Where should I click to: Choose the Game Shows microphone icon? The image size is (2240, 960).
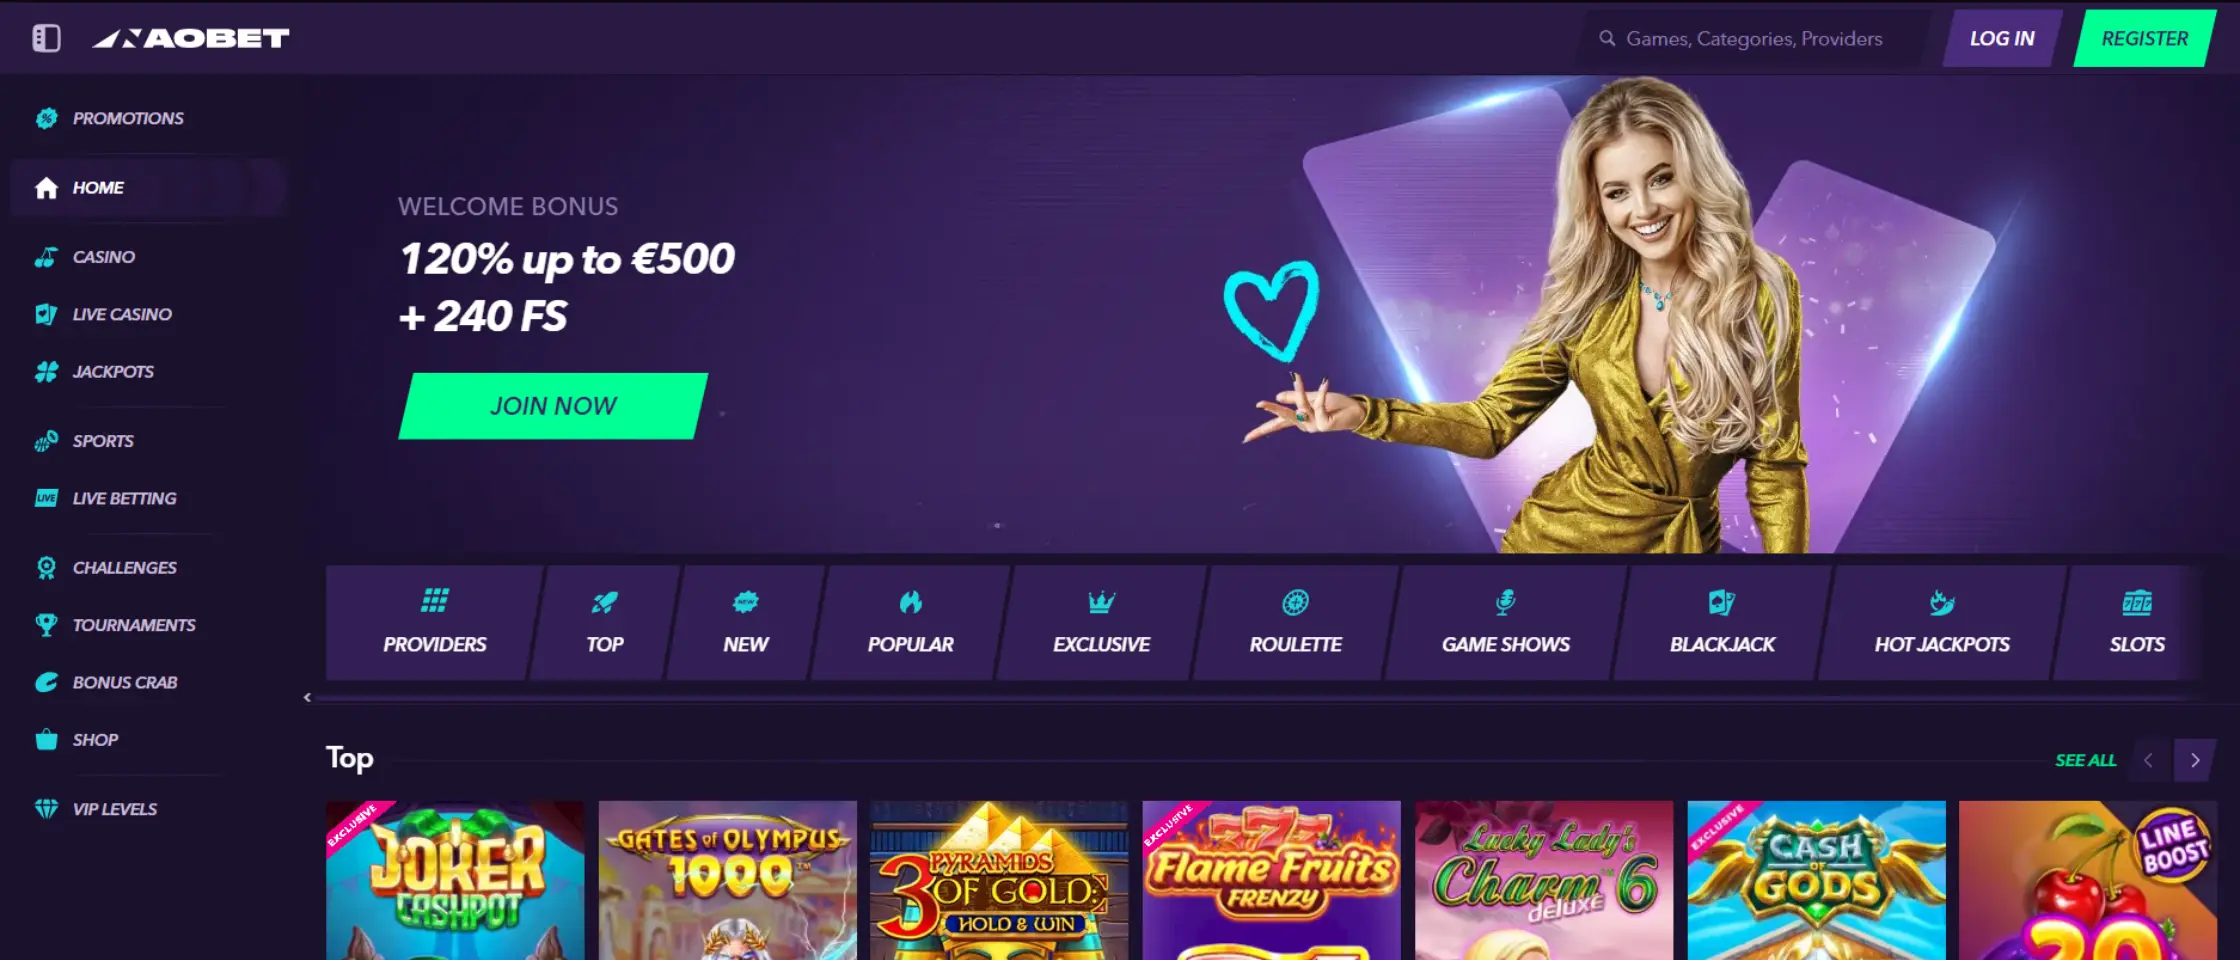pos(1505,602)
